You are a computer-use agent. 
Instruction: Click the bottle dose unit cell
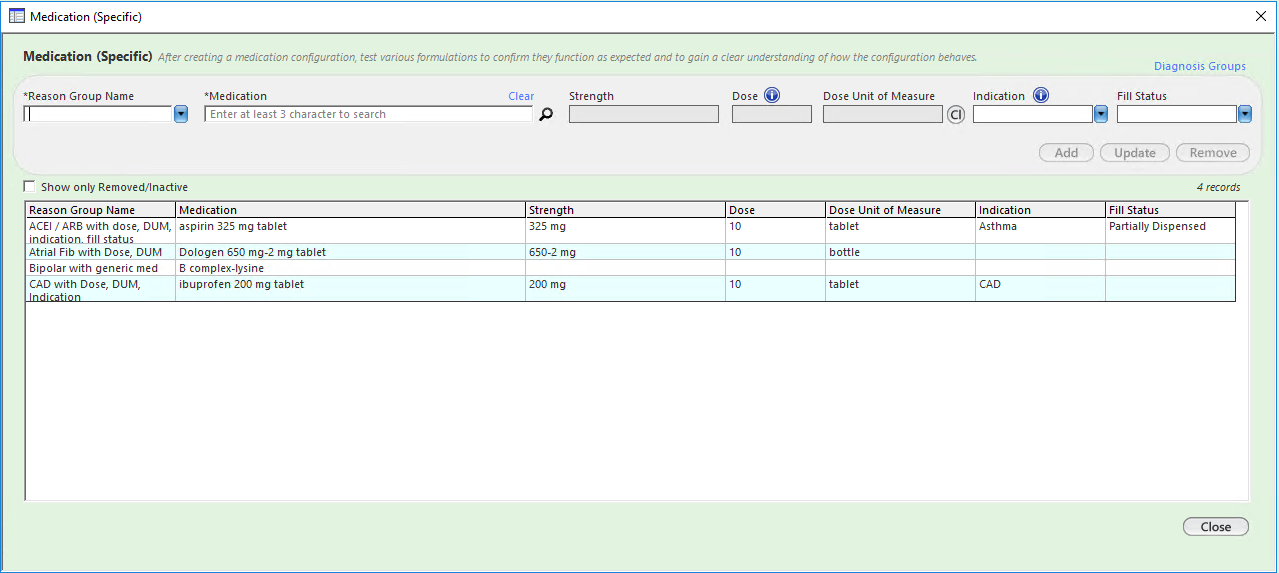(x=900, y=252)
